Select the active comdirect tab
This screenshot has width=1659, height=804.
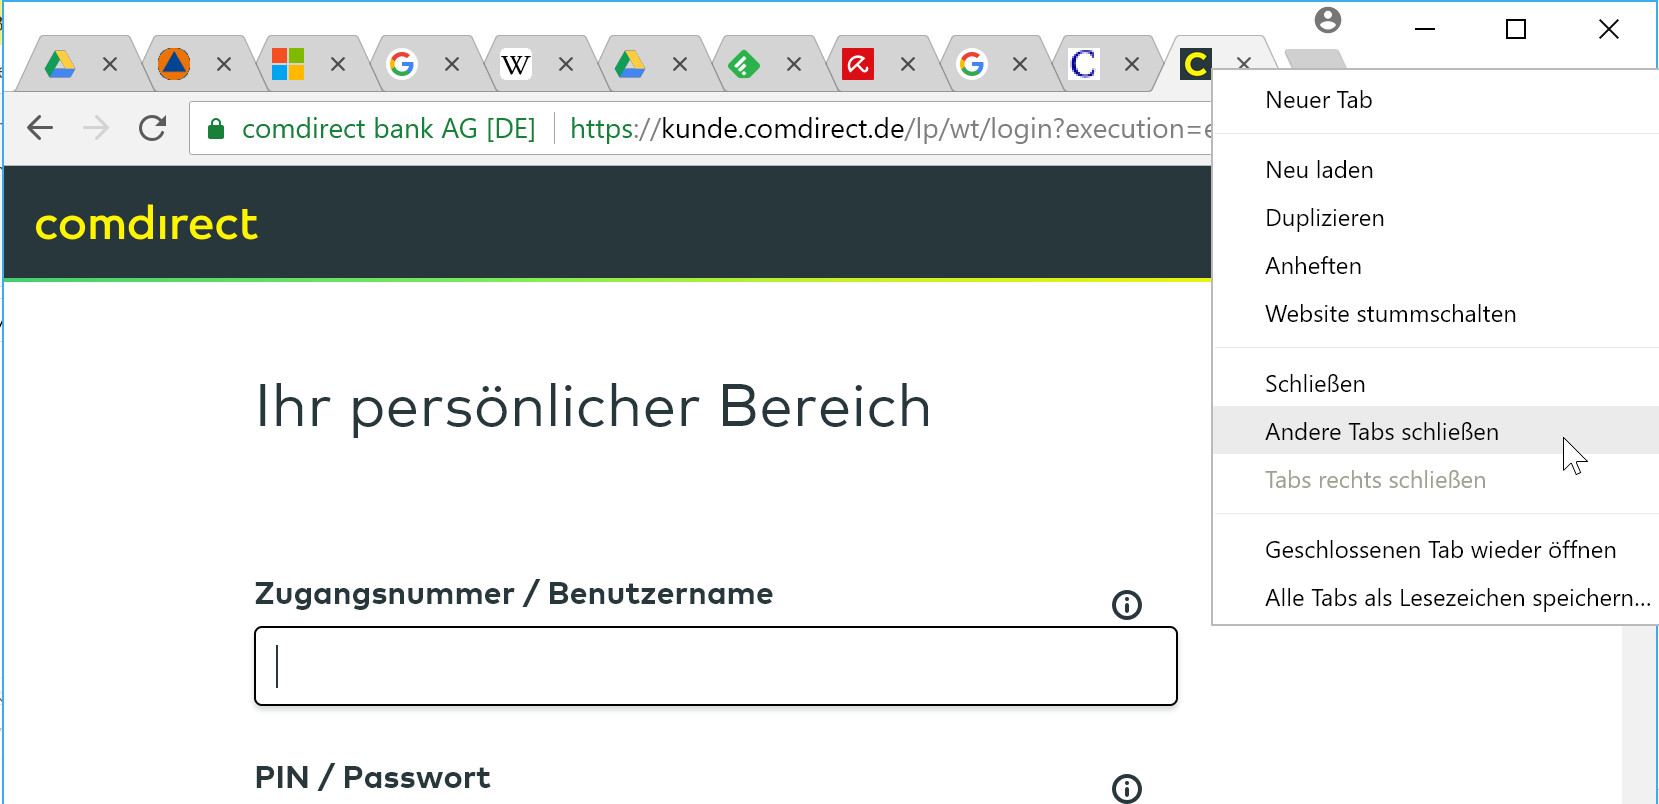1196,64
